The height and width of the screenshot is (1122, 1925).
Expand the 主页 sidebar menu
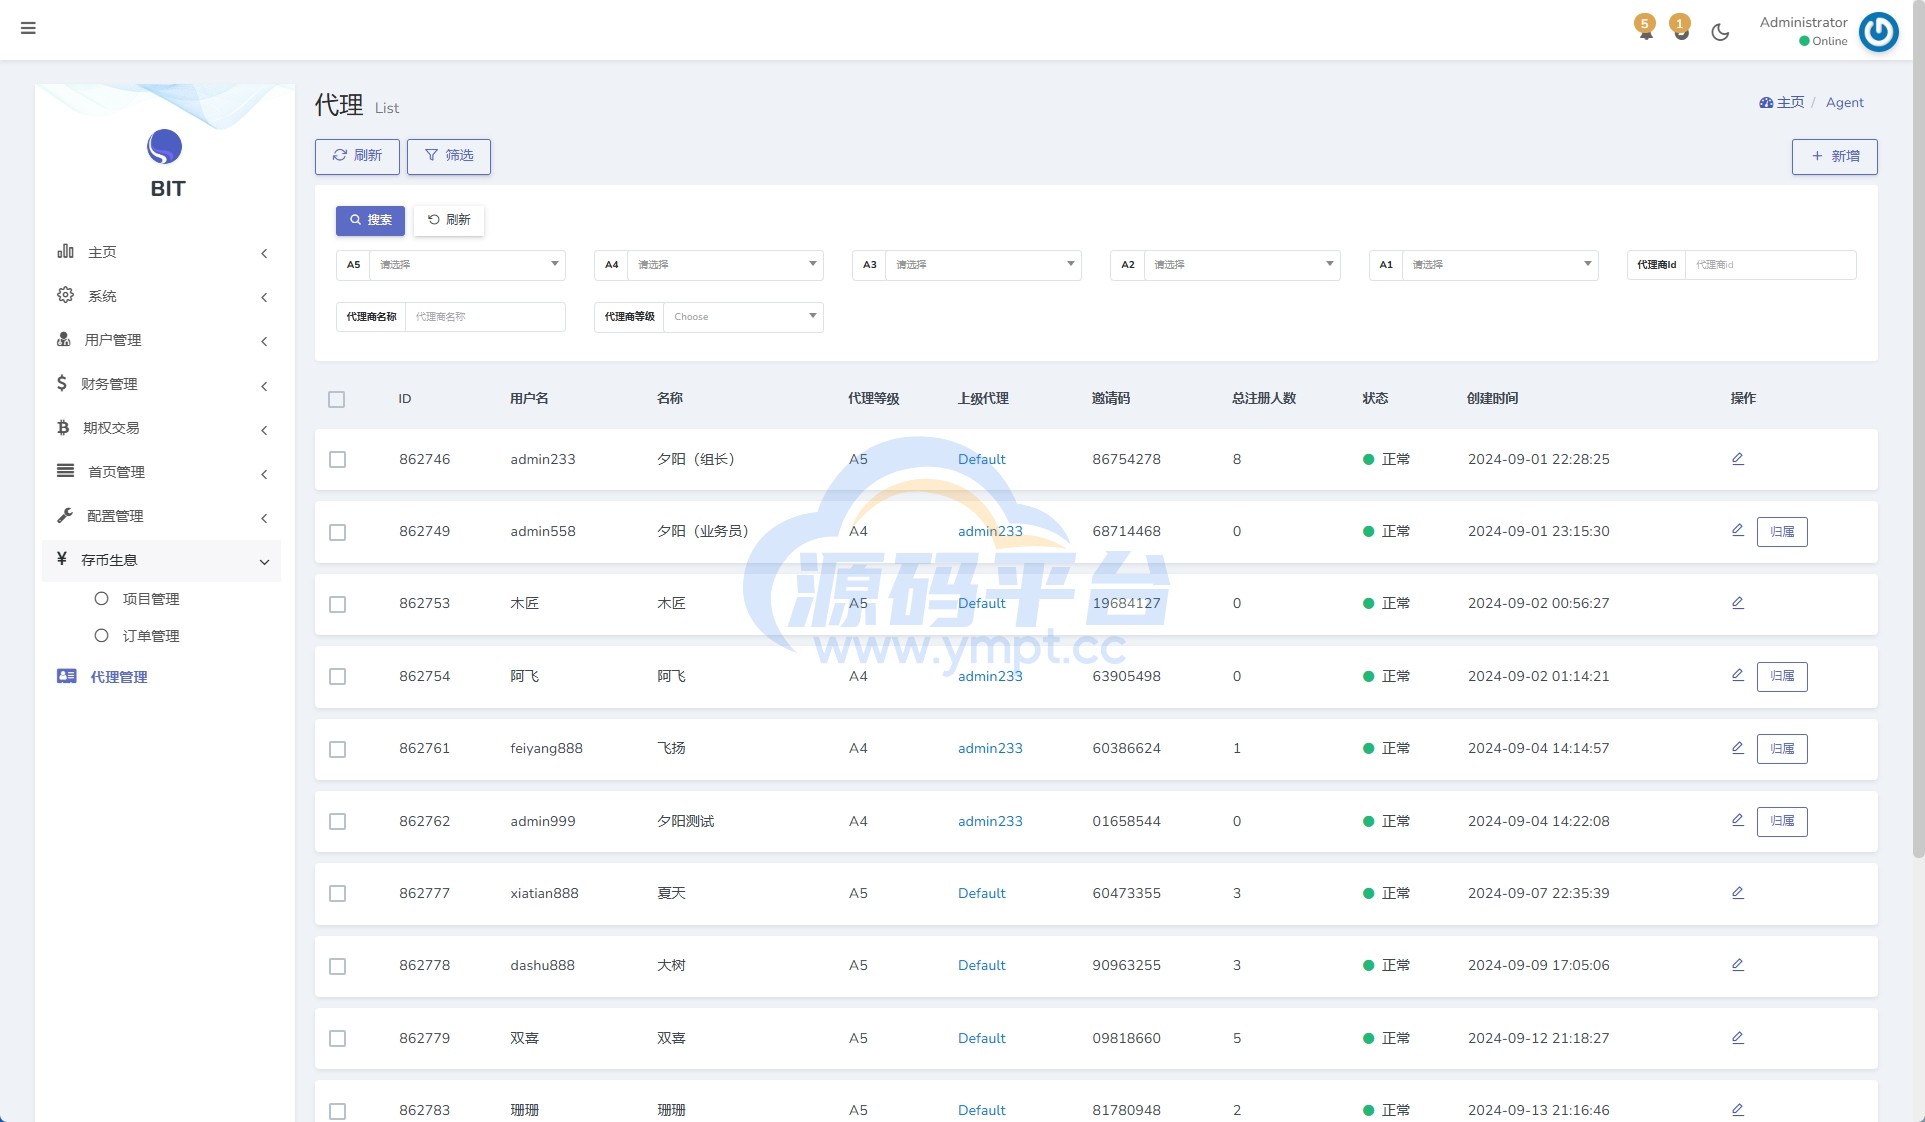click(162, 252)
